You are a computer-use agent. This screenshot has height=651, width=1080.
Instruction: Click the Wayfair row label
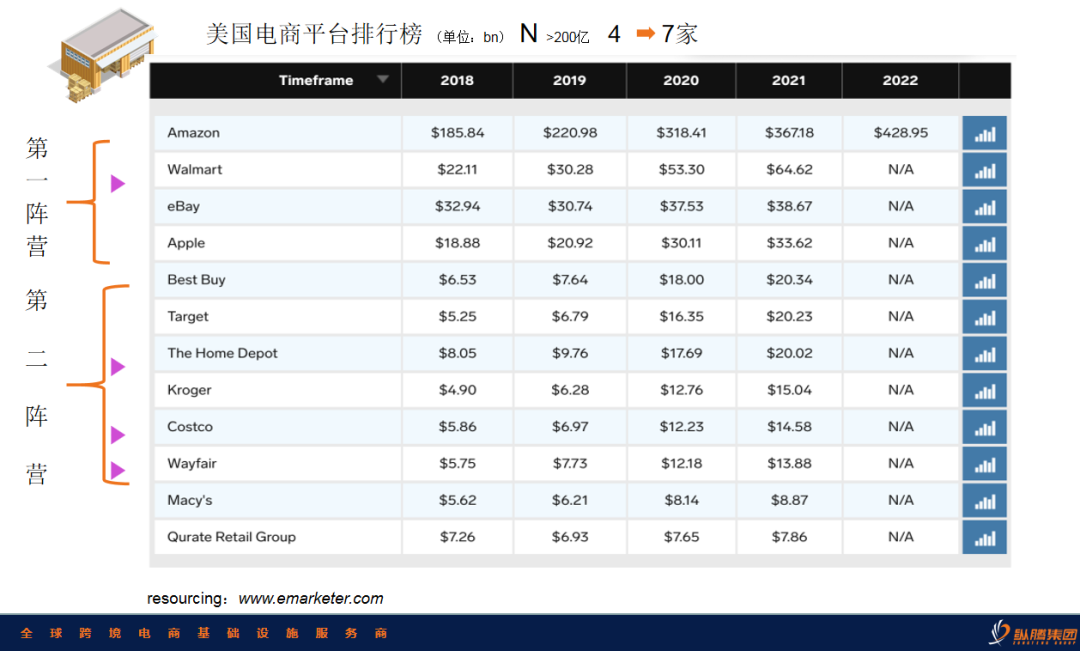click(192, 463)
